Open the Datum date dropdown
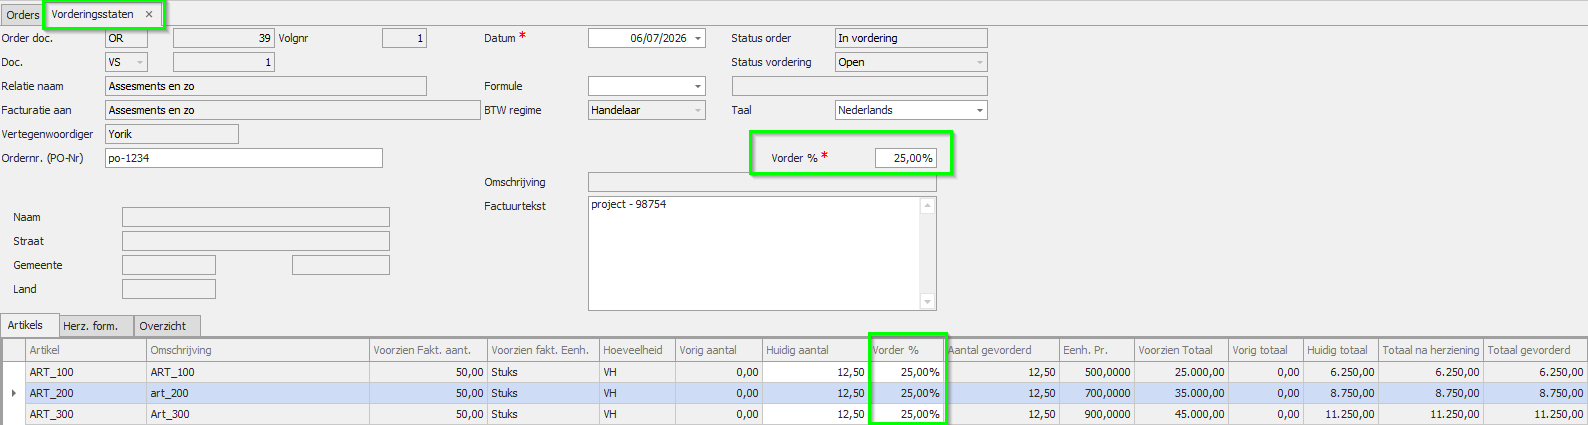Screen dimensions: 1588x425 pos(698,38)
